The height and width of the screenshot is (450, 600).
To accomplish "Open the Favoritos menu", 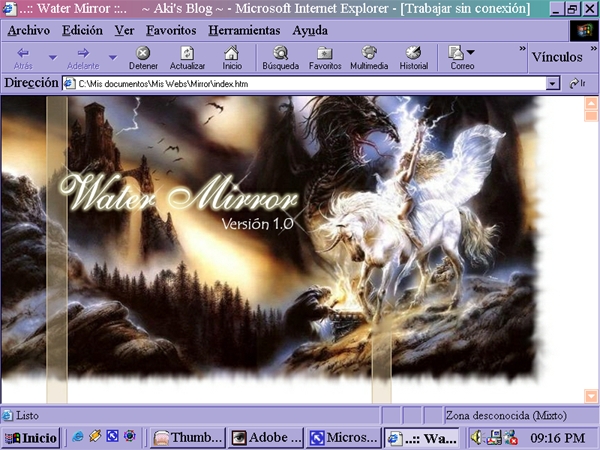I will point(171,30).
